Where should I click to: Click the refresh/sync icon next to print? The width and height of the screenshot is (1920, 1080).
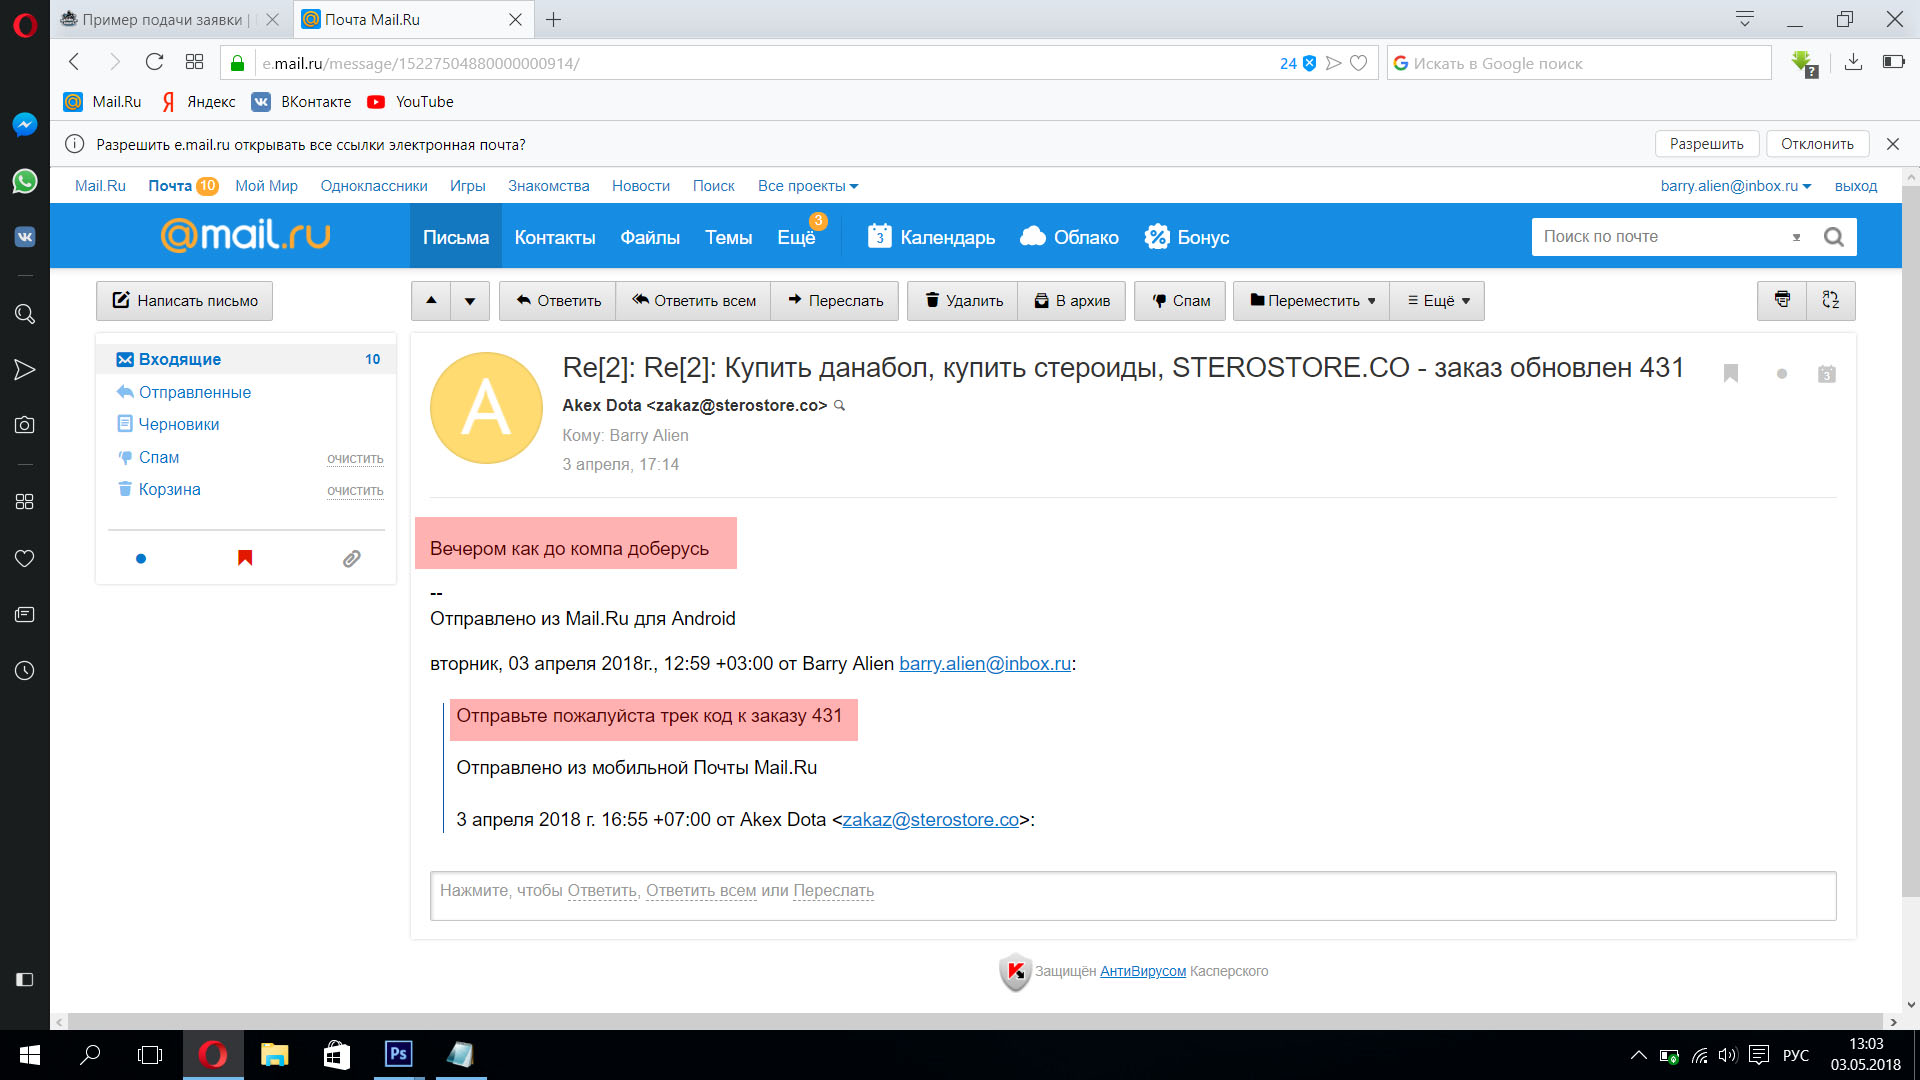coord(1831,300)
